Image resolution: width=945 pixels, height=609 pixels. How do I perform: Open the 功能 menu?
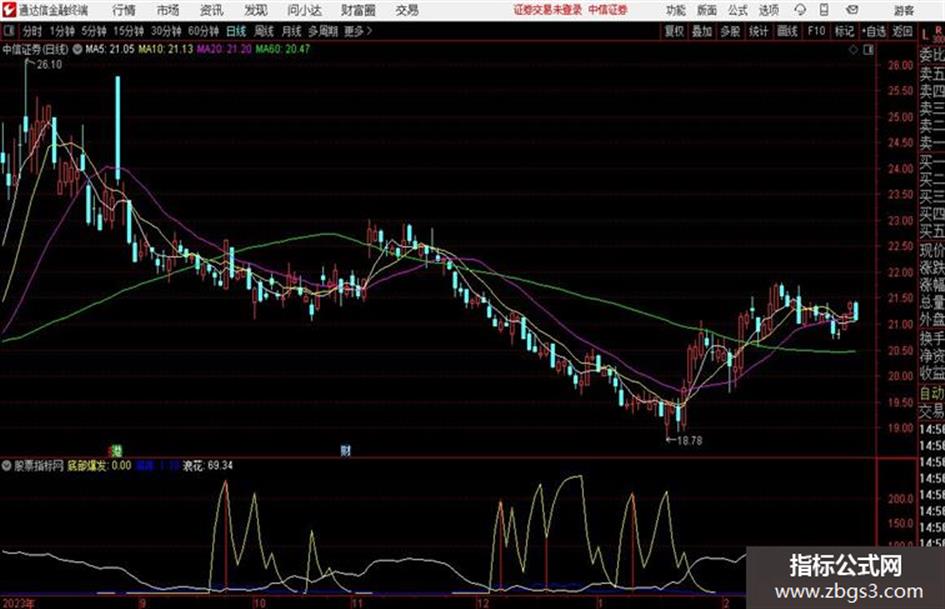(x=676, y=11)
